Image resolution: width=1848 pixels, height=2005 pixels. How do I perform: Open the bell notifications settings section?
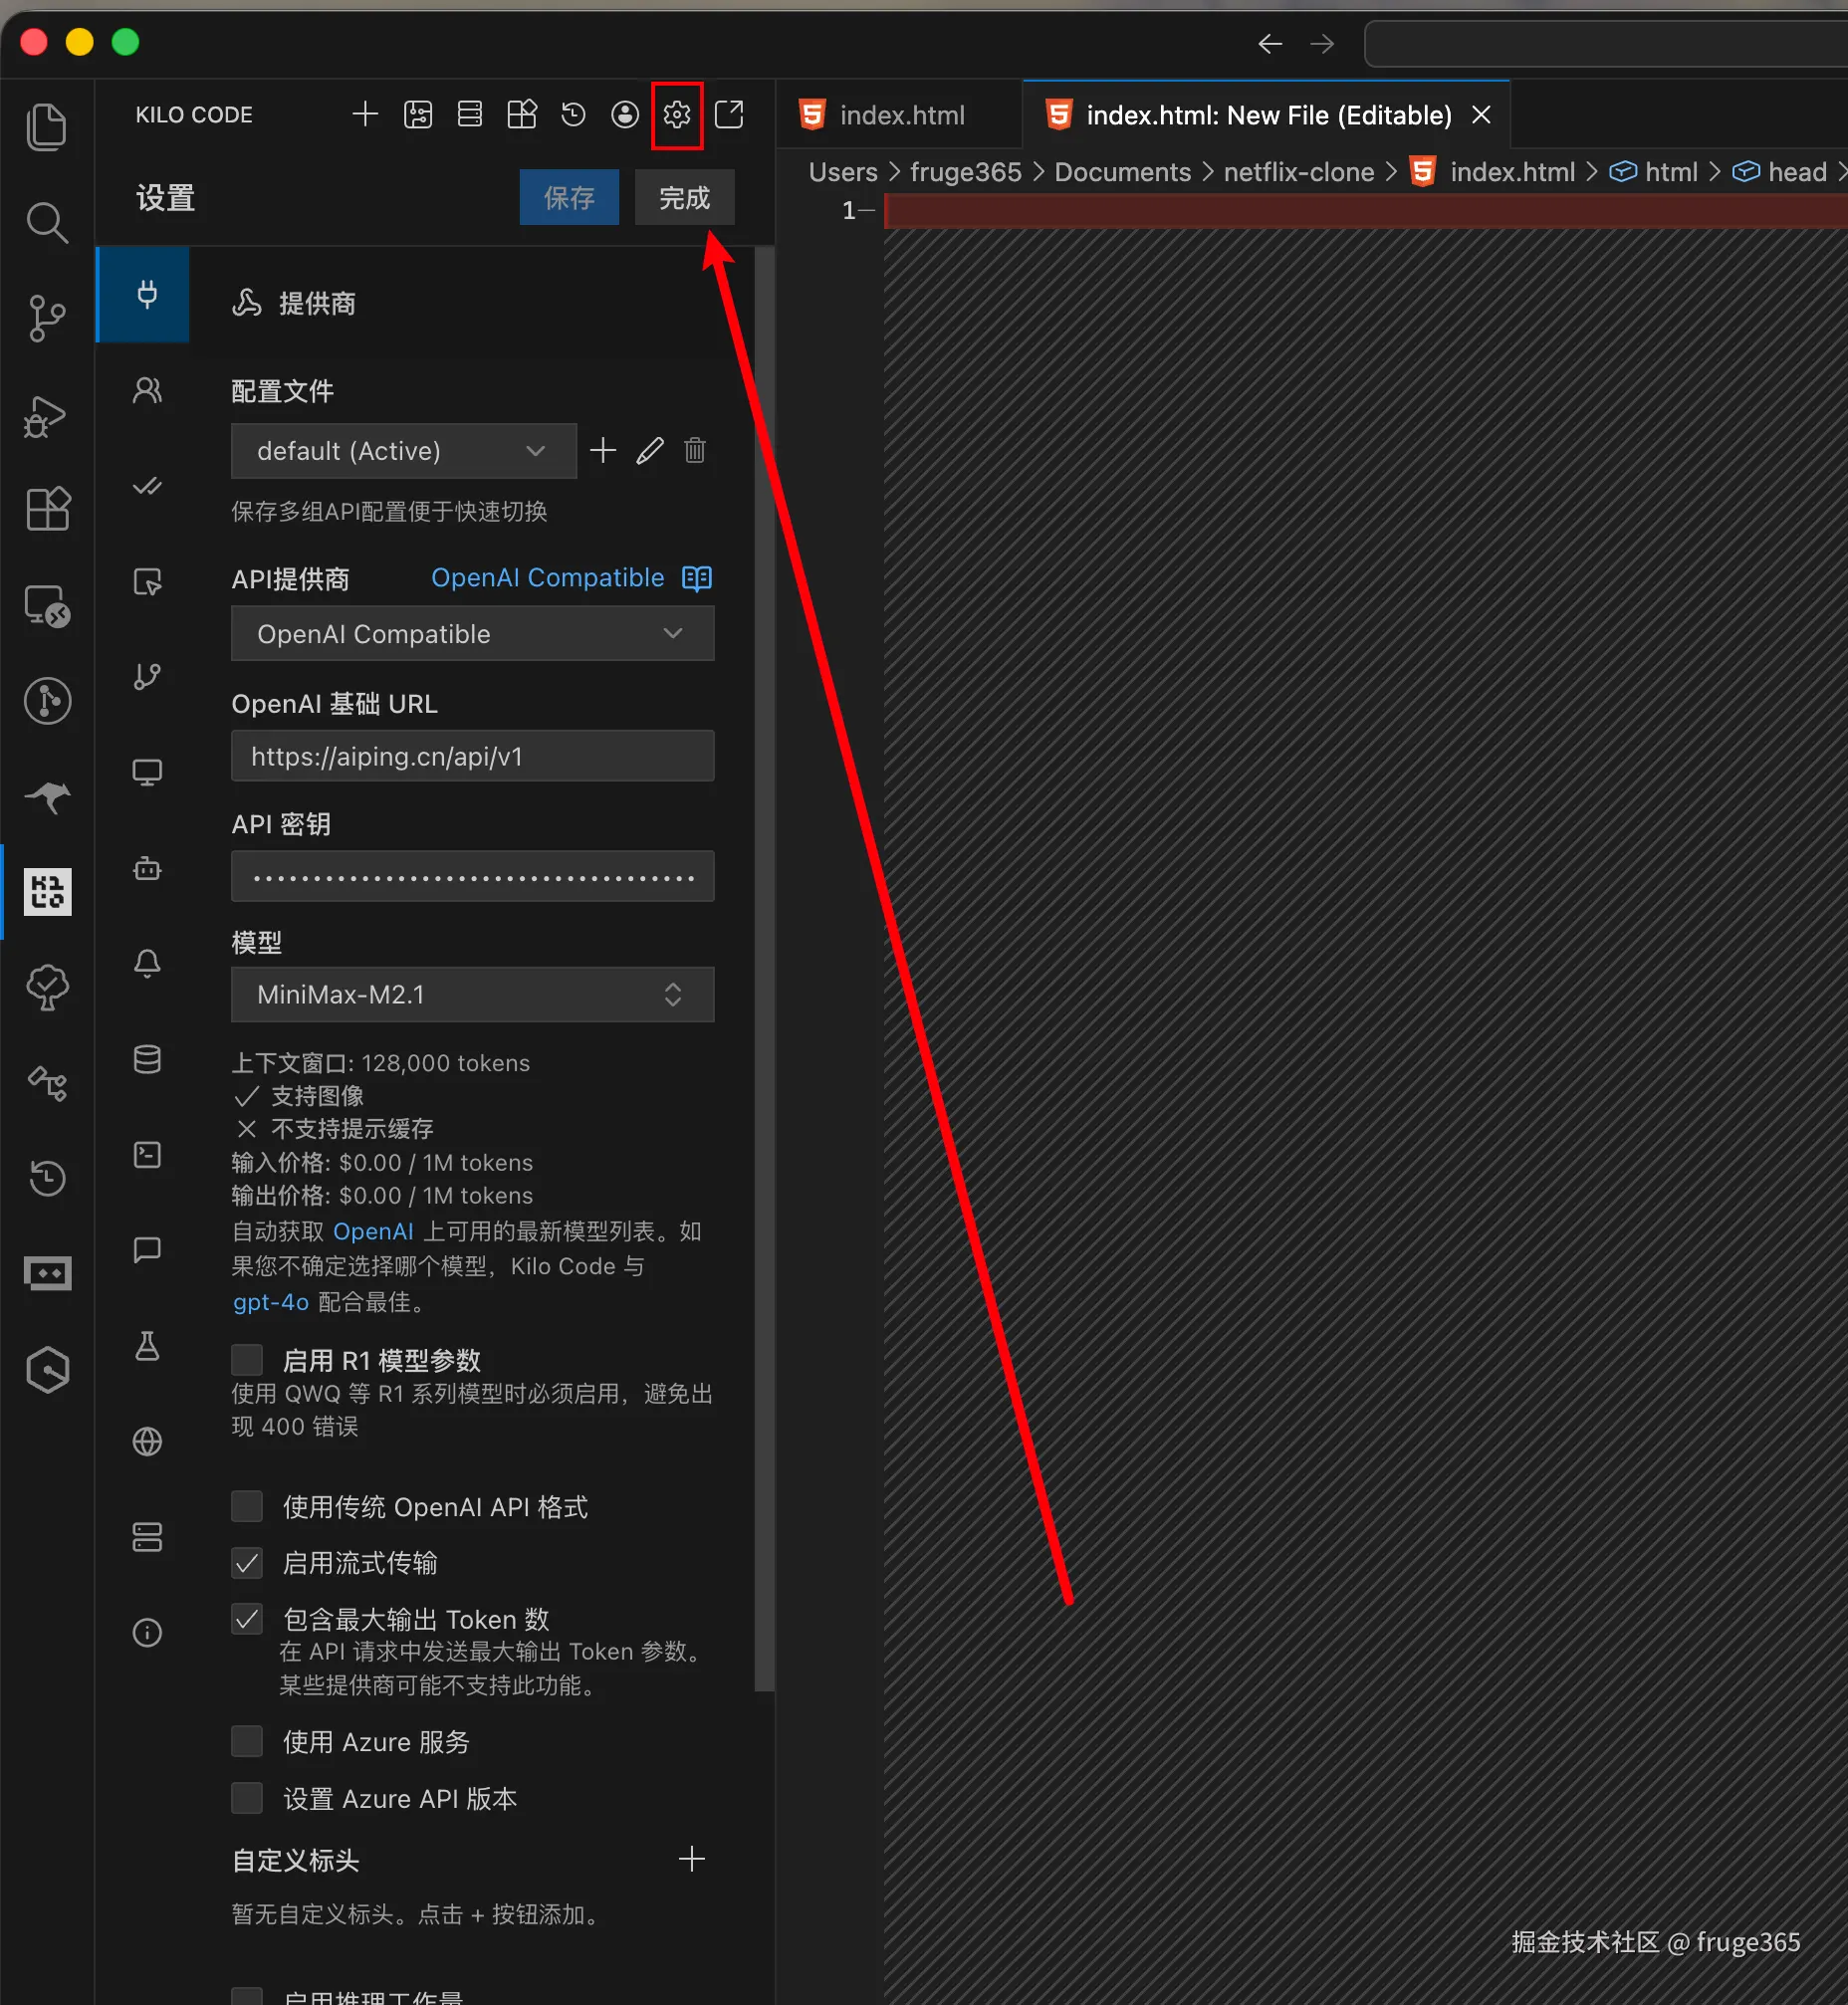[x=147, y=963]
